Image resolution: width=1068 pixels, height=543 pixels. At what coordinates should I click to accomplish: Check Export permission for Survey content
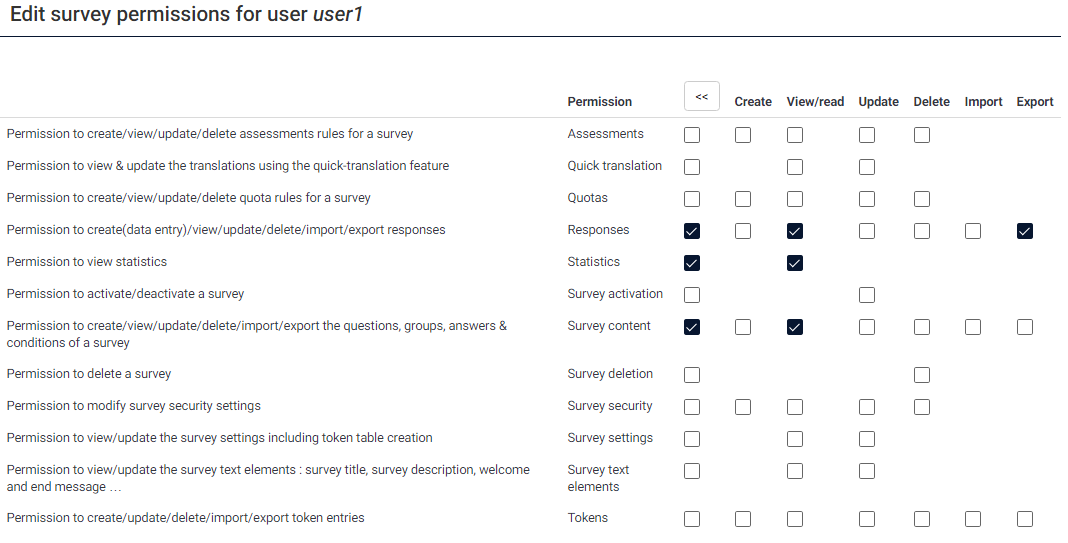1025,327
